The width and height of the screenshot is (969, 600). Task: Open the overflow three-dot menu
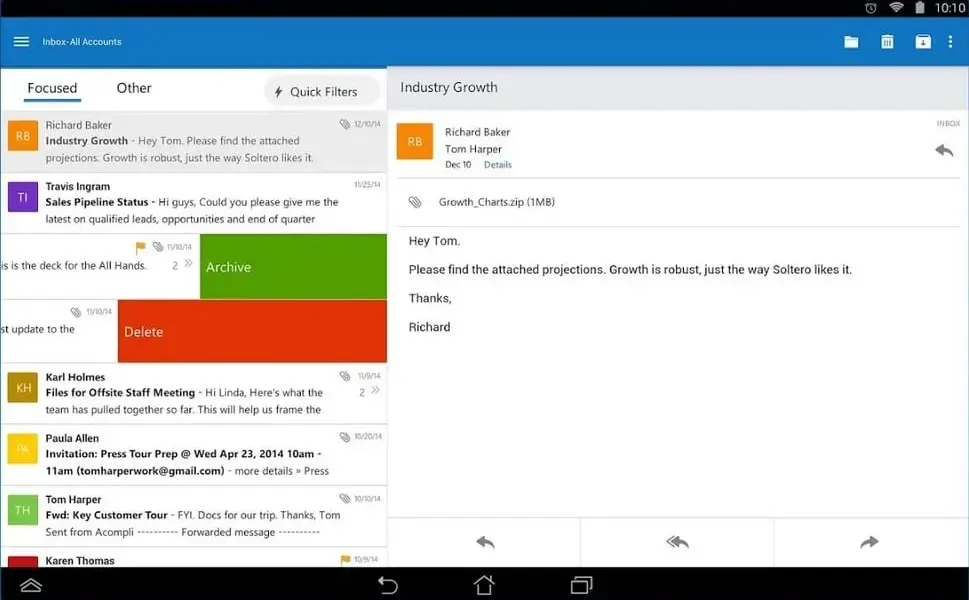[x=952, y=42]
